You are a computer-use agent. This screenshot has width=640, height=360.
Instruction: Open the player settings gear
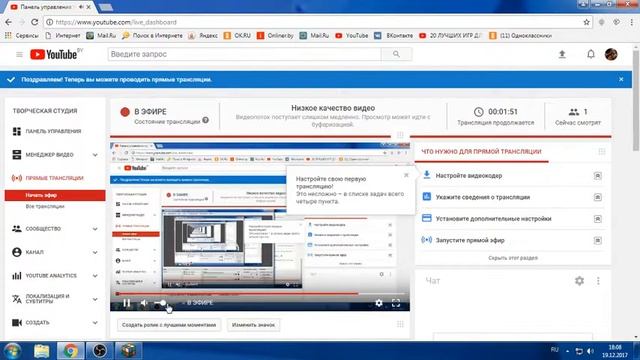(x=379, y=303)
